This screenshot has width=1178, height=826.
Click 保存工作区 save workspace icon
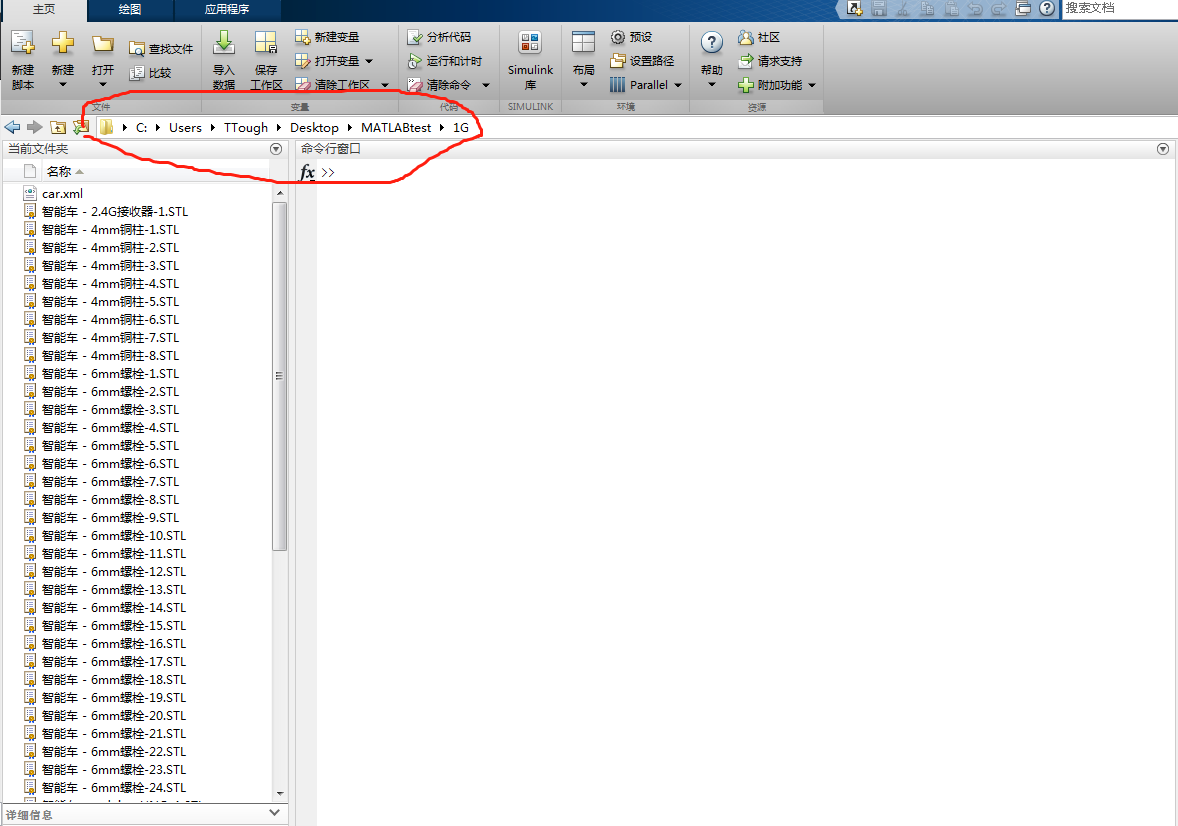[266, 43]
